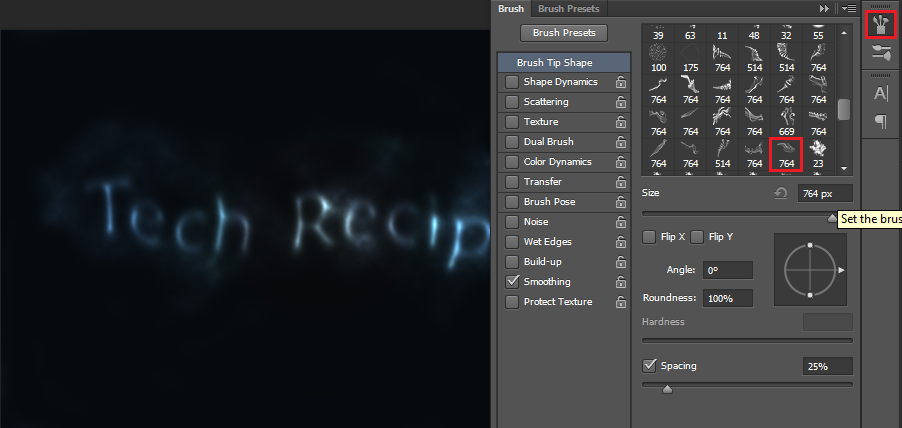Screen dimensions: 902x428
Task: Pick the brush tip labeled 100
Action: tap(658, 58)
